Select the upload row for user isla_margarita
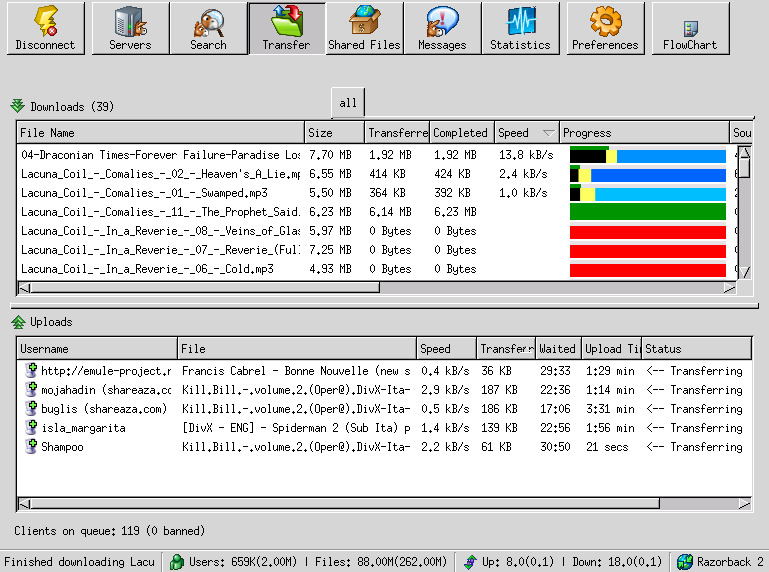Screen dimensions: 769x572 (84, 428)
